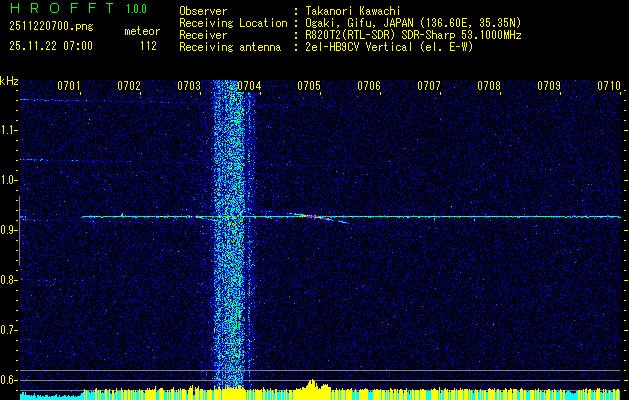Click the 0707 time marker
Viewport: 629px width, 400px height.
429,85
